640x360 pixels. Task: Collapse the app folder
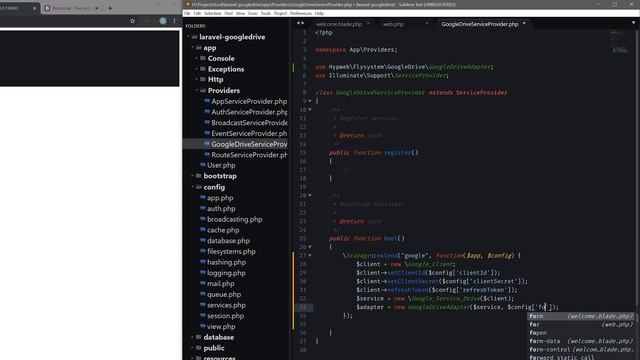(x=193, y=48)
